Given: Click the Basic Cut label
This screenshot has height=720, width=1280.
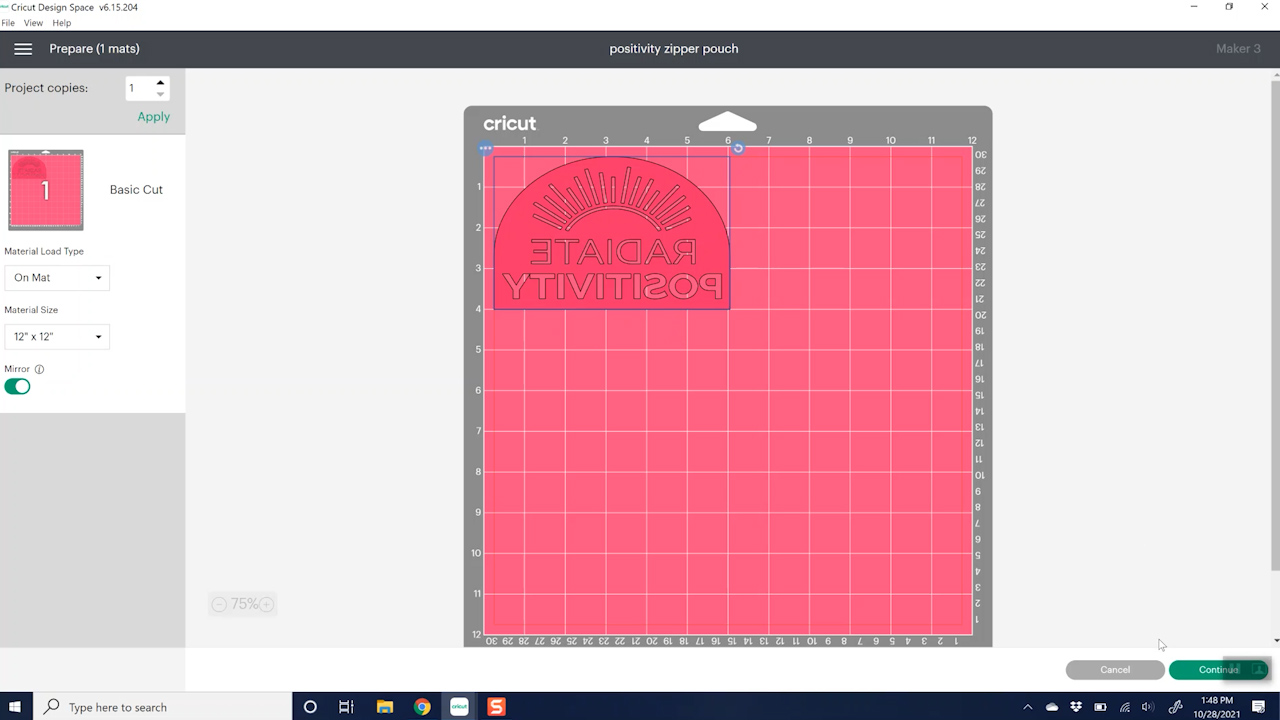Looking at the screenshot, I should pyautogui.click(x=136, y=190).
